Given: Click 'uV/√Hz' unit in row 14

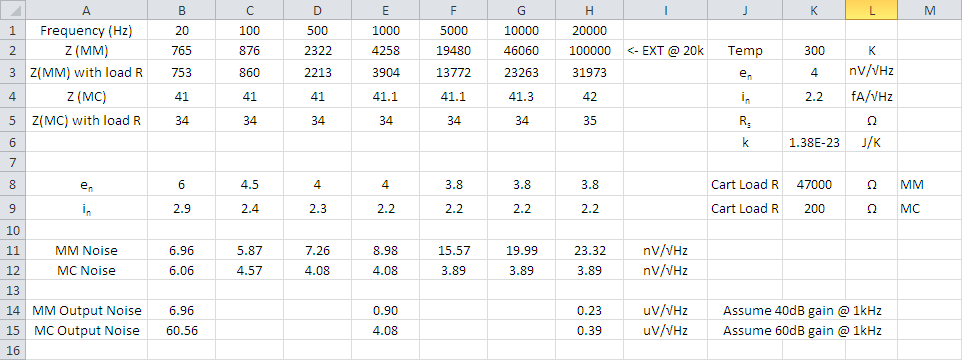Looking at the screenshot, I should [665, 311].
